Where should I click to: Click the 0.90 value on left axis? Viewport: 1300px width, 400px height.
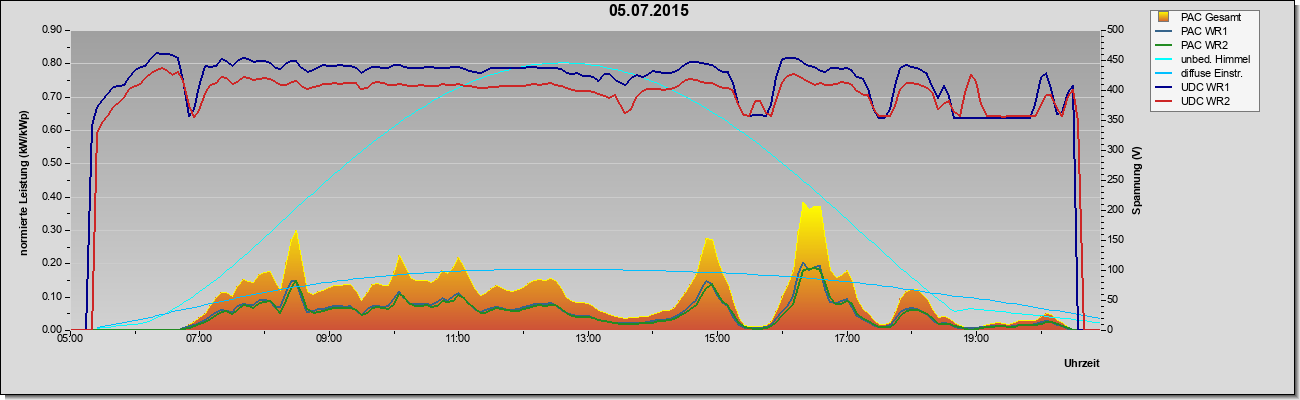[x=52, y=30]
